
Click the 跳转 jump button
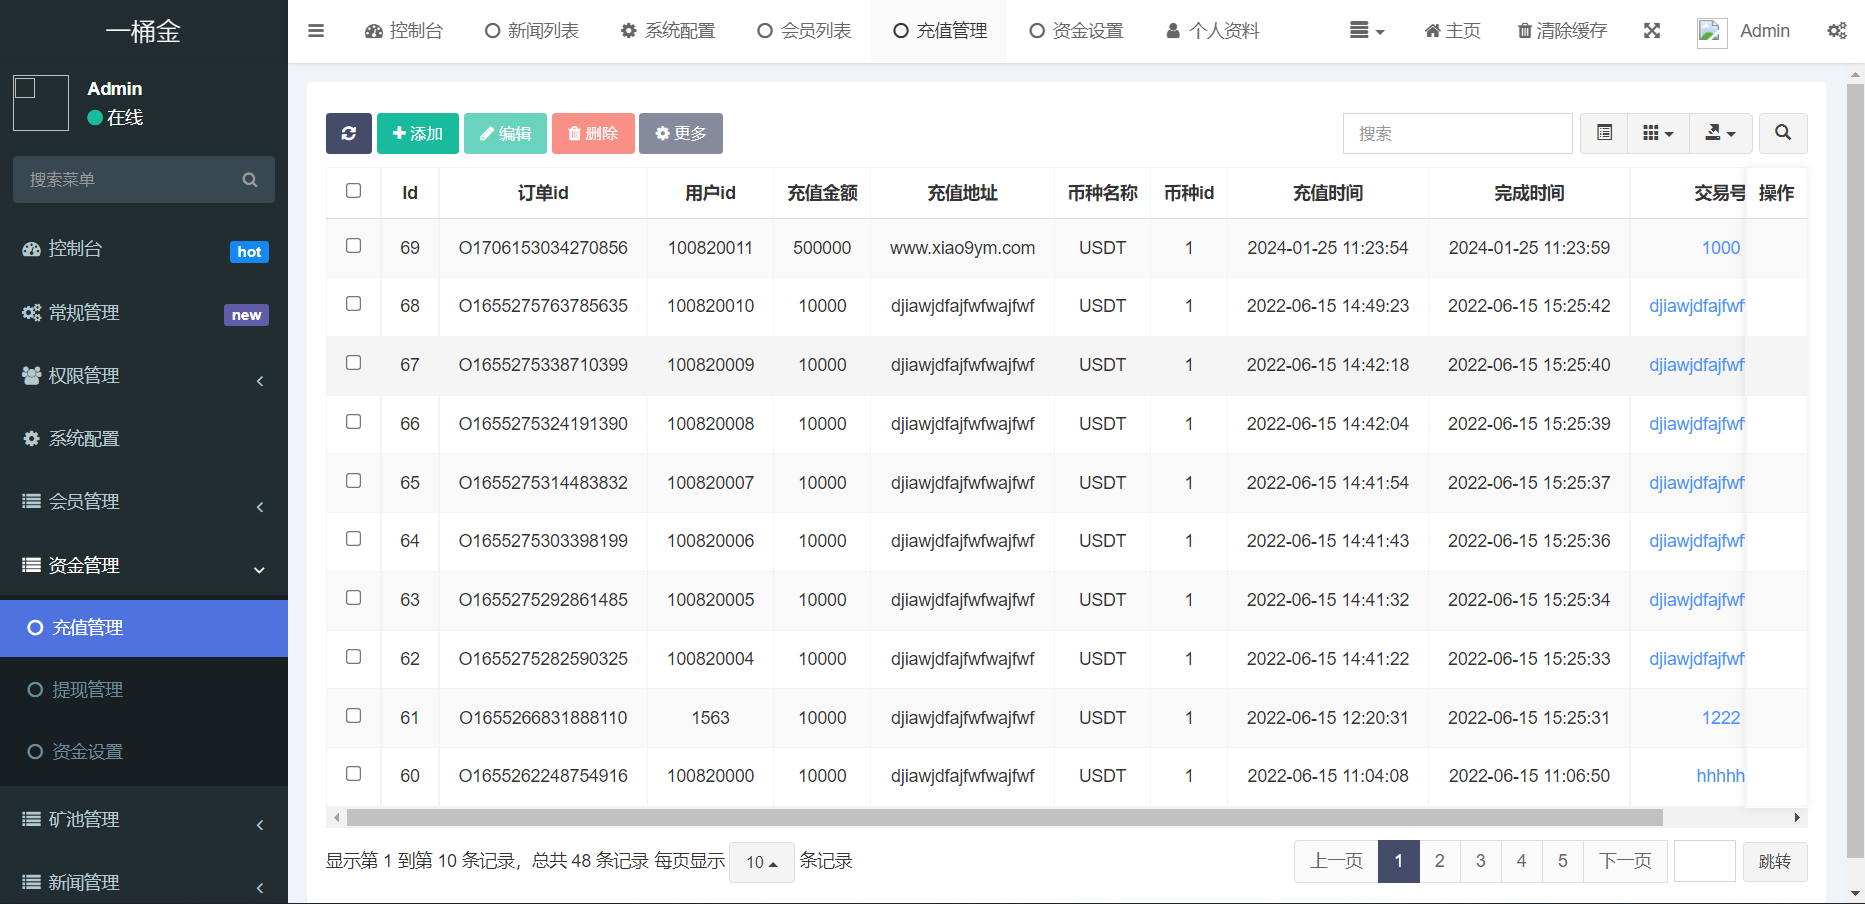tap(1775, 862)
